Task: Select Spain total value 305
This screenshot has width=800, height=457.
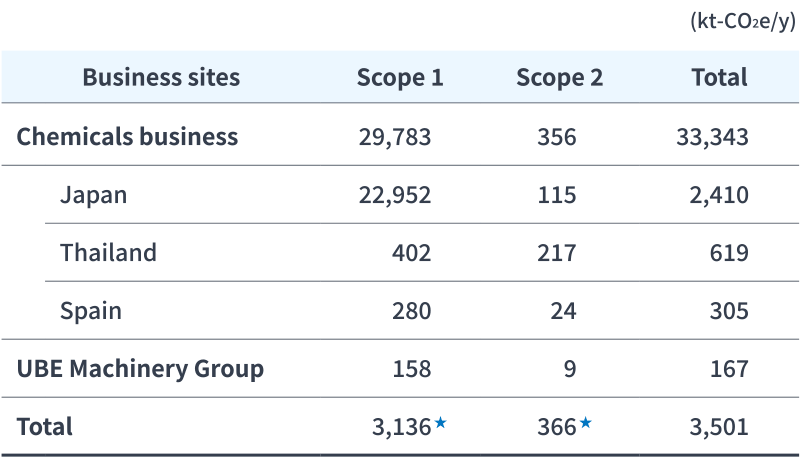Action: (x=729, y=311)
